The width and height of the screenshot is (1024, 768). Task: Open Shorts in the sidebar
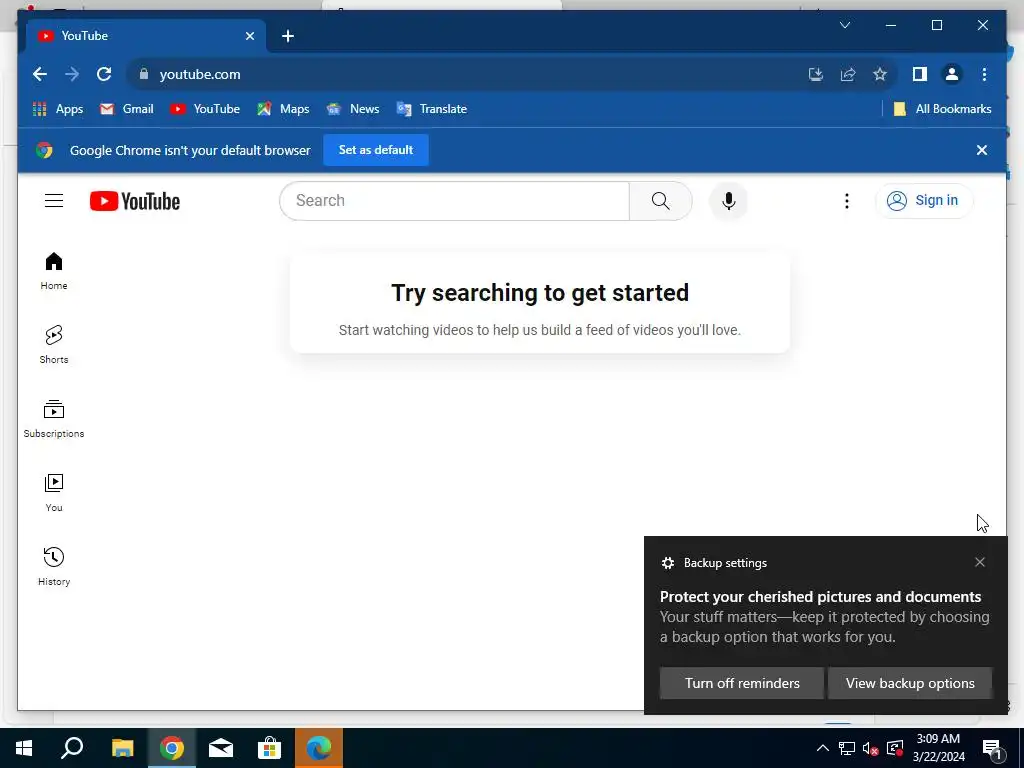click(54, 344)
